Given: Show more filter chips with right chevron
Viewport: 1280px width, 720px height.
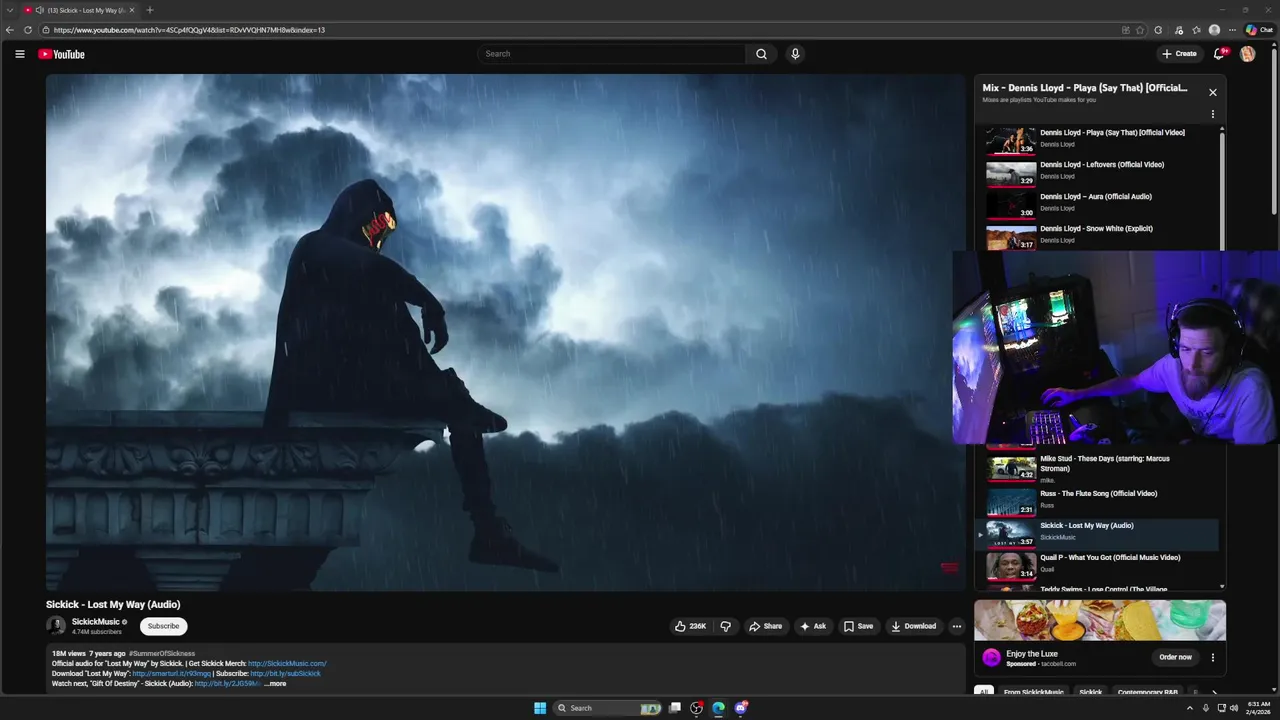Looking at the screenshot, I should pos(1214,692).
